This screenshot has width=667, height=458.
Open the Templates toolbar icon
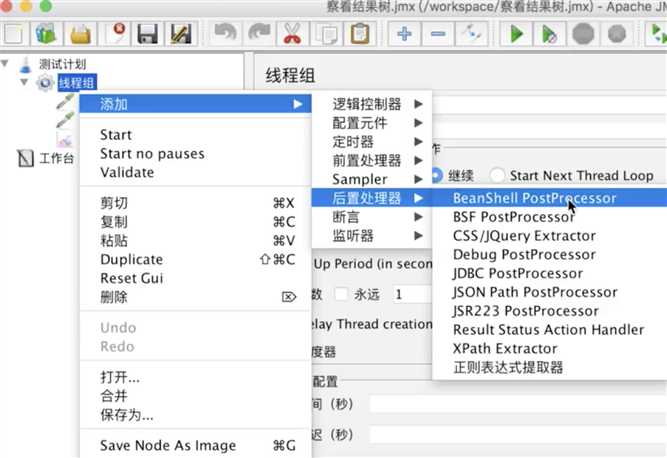[x=46, y=34]
